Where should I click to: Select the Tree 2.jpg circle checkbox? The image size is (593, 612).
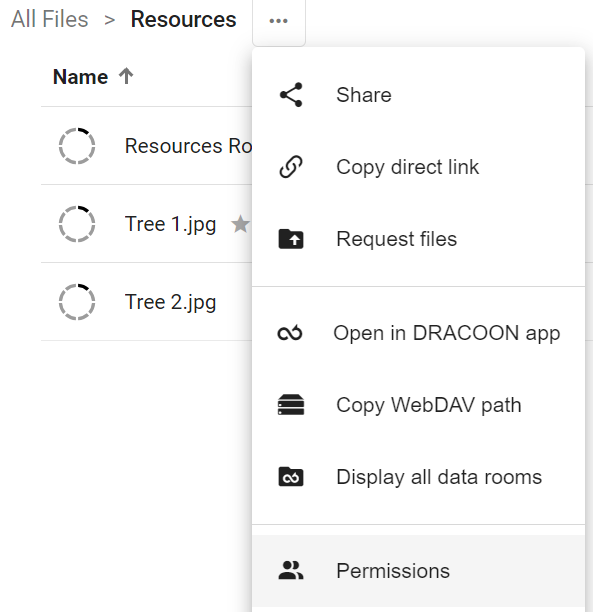click(x=77, y=302)
